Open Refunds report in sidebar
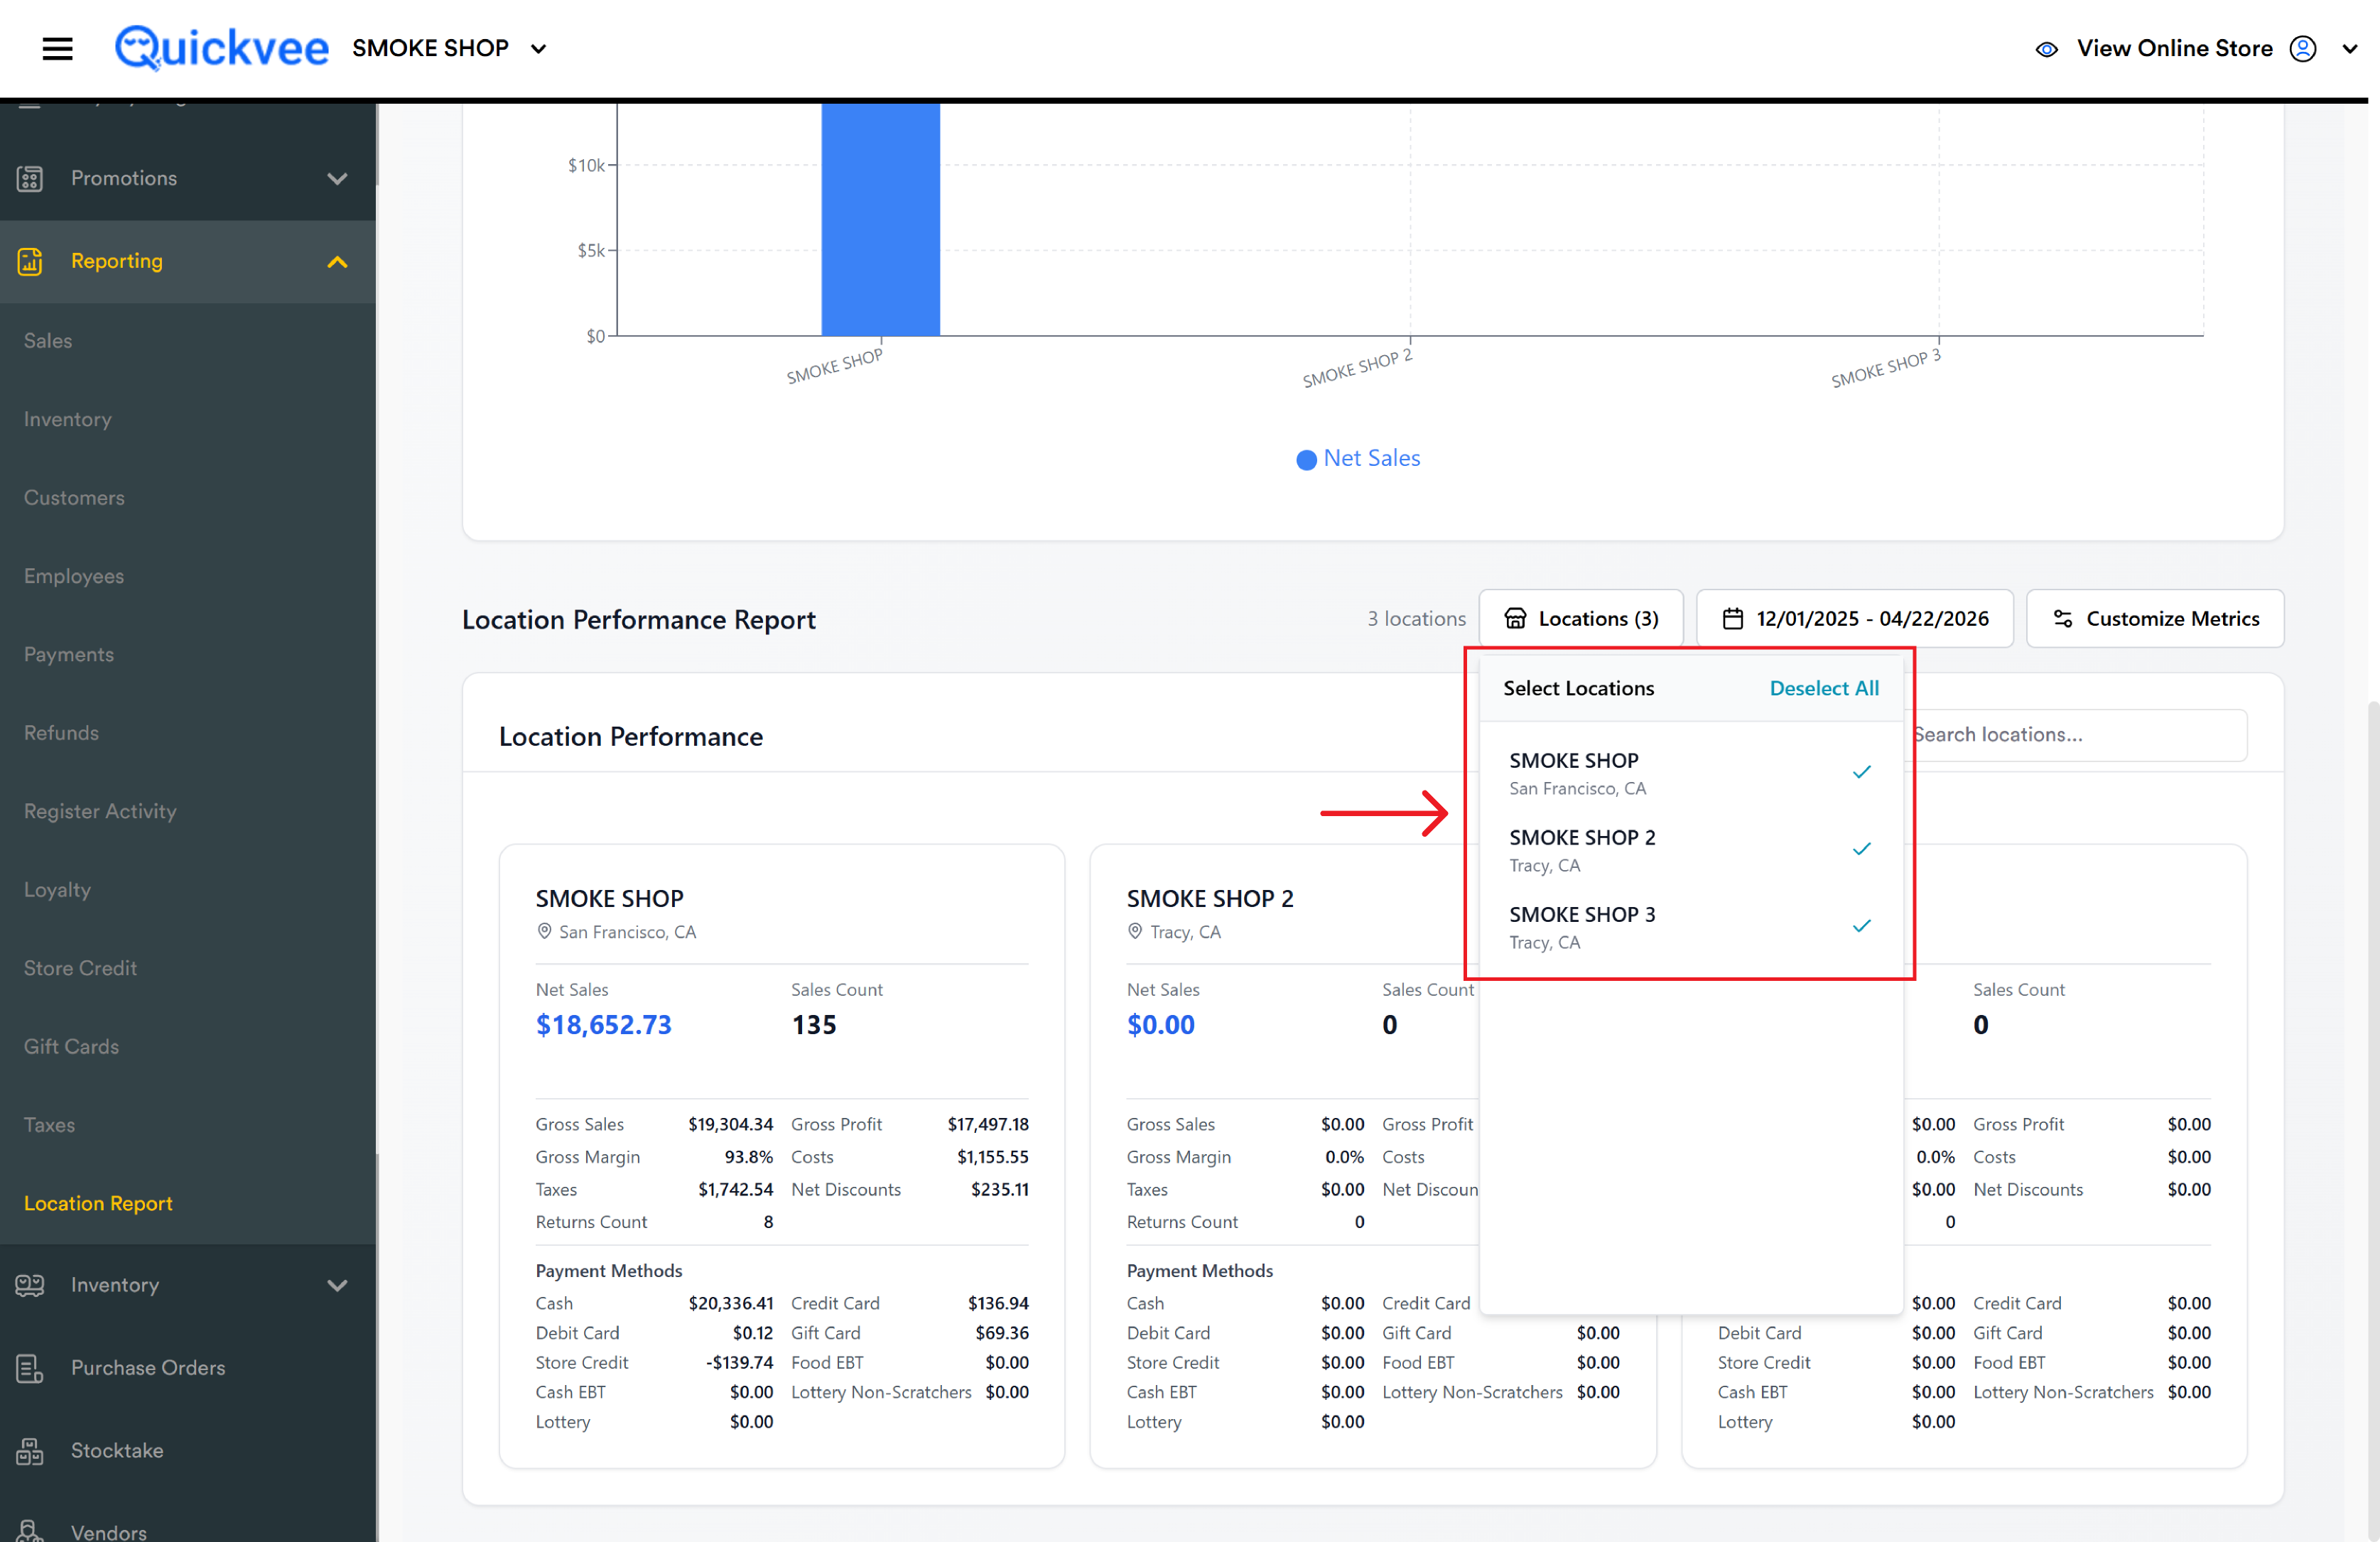This screenshot has height=1542, width=2380. (x=61, y=733)
